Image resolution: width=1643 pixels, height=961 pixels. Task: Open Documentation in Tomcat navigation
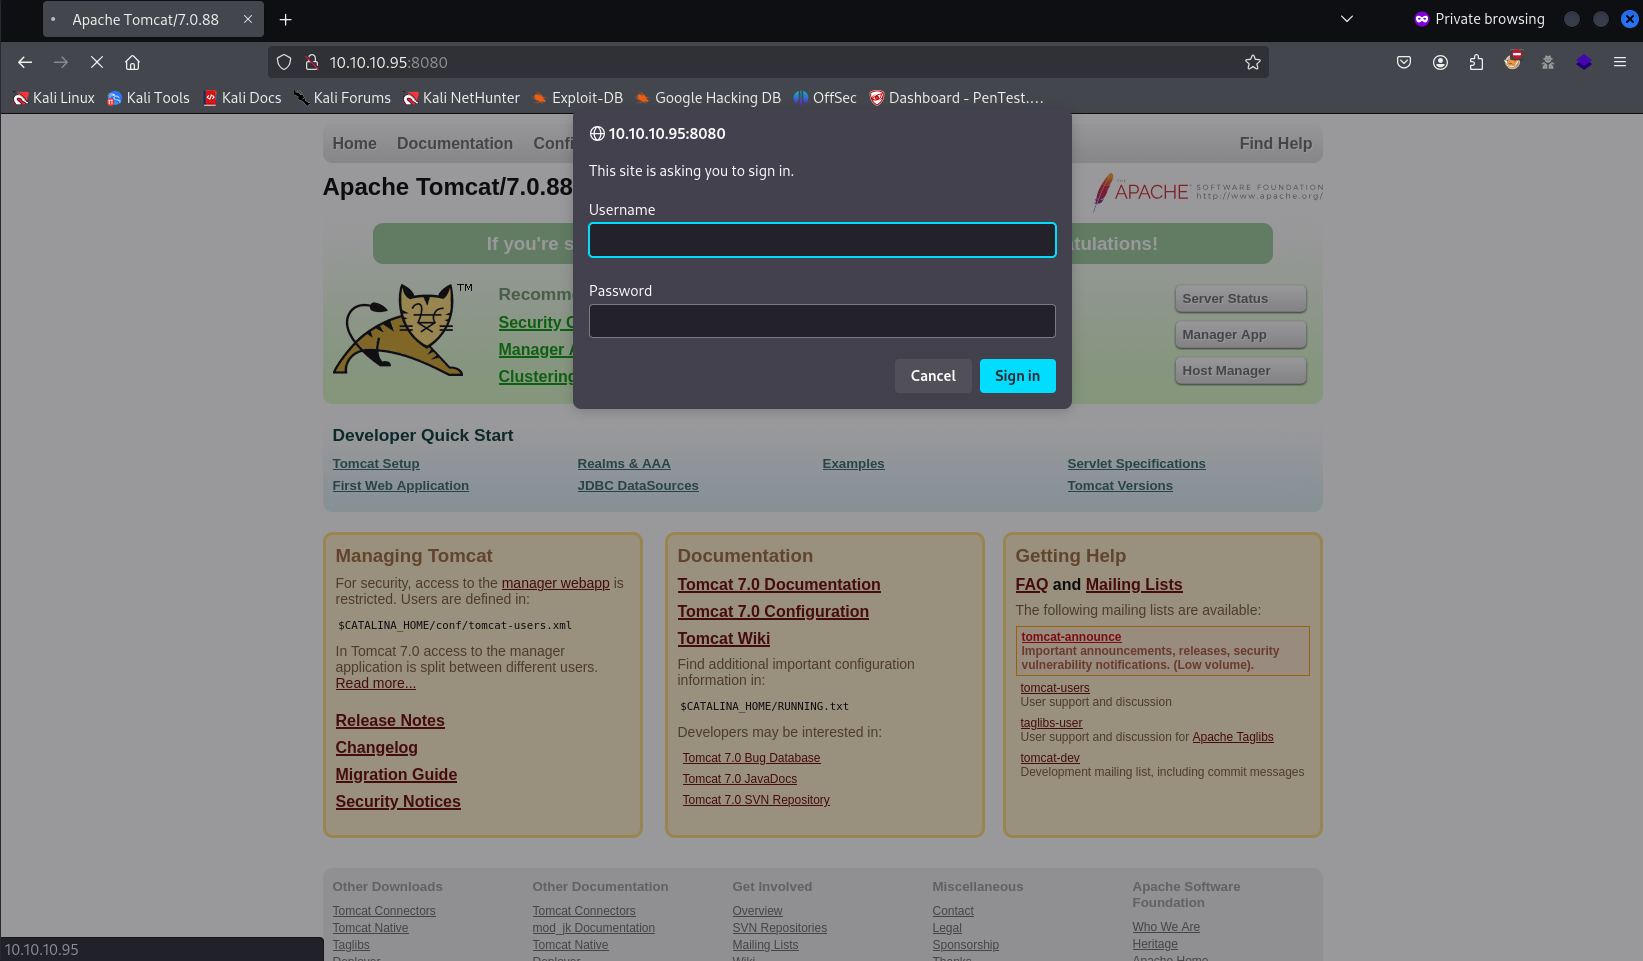click(x=455, y=143)
